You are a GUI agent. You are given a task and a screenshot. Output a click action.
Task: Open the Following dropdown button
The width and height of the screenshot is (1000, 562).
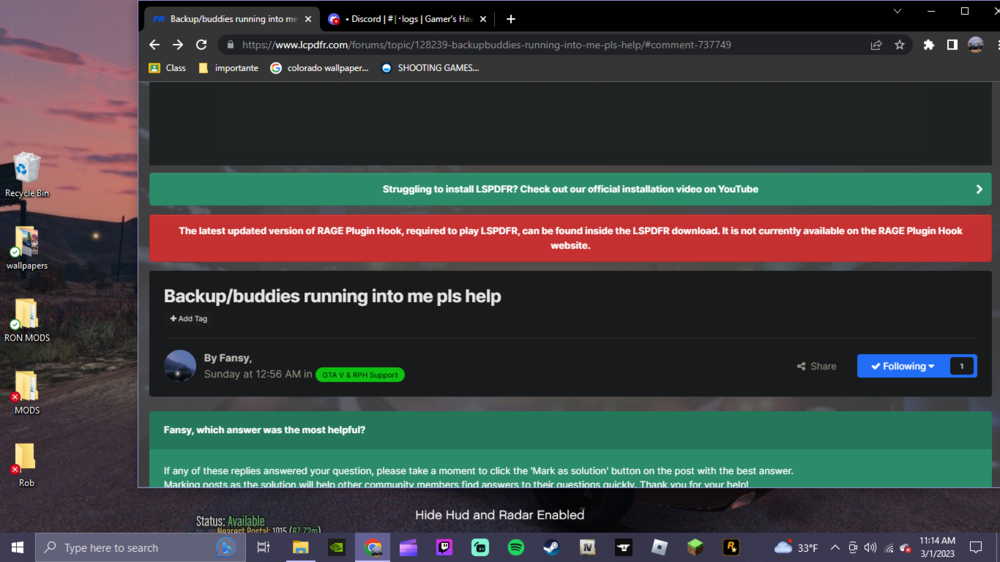pos(902,366)
